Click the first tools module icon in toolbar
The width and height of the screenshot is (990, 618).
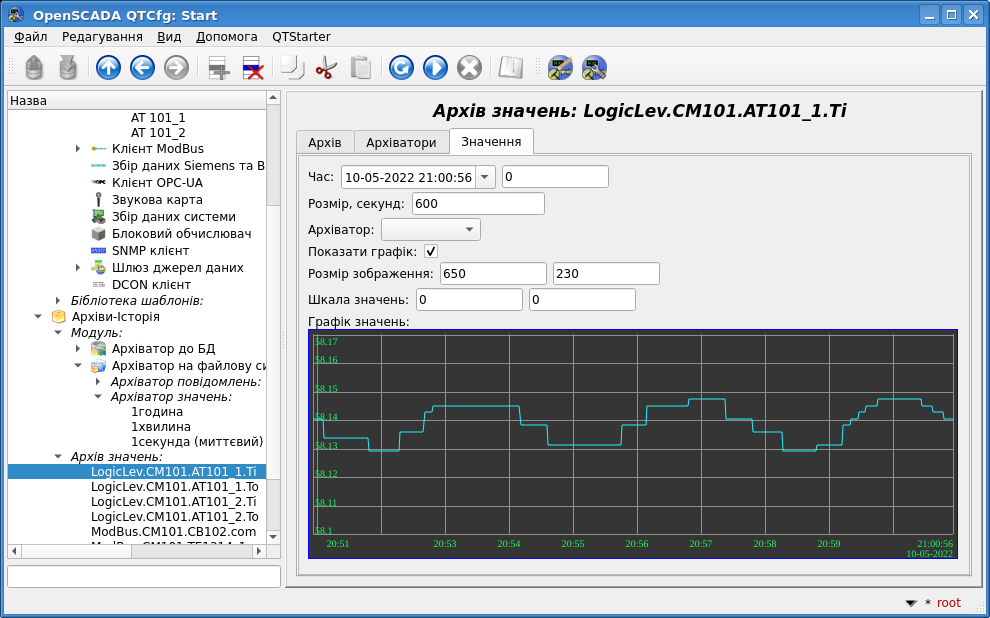(x=560, y=68)
